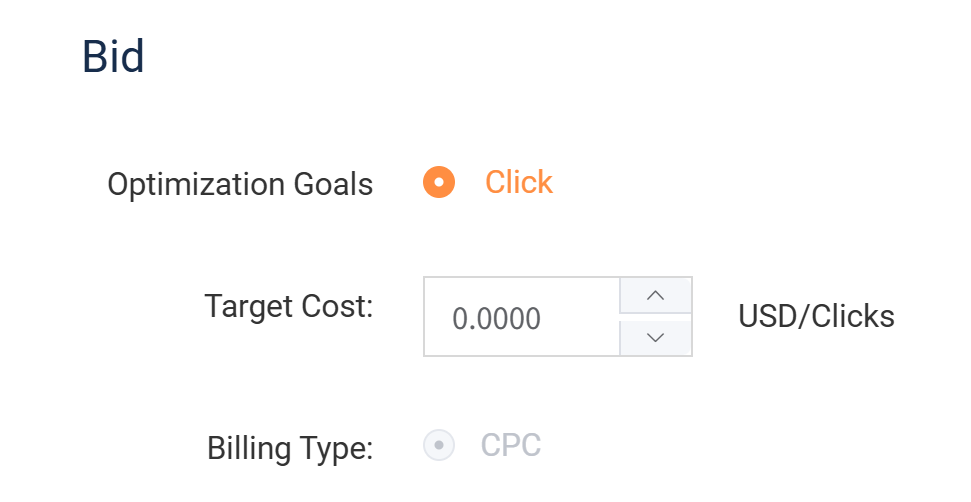Click the Billing Type label
This screenshot has width=971, height=502.
[x=290, y=448]
